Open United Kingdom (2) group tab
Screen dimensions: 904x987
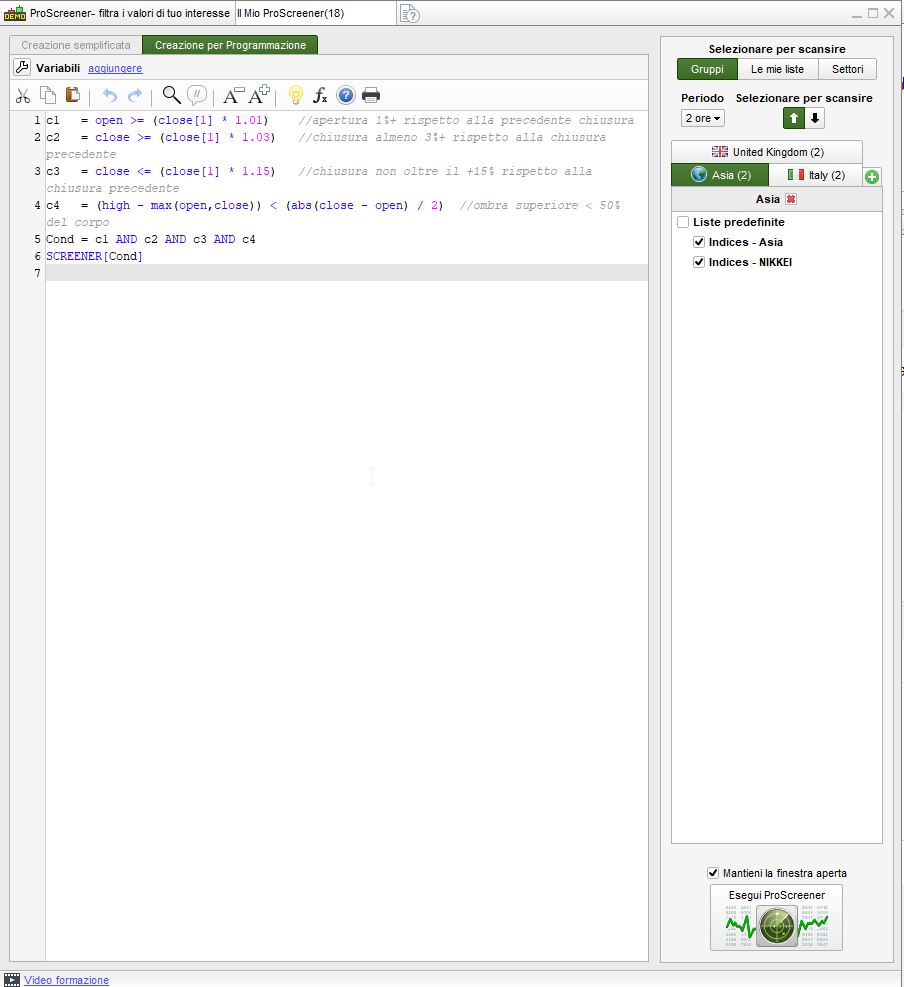click(767, 152)
